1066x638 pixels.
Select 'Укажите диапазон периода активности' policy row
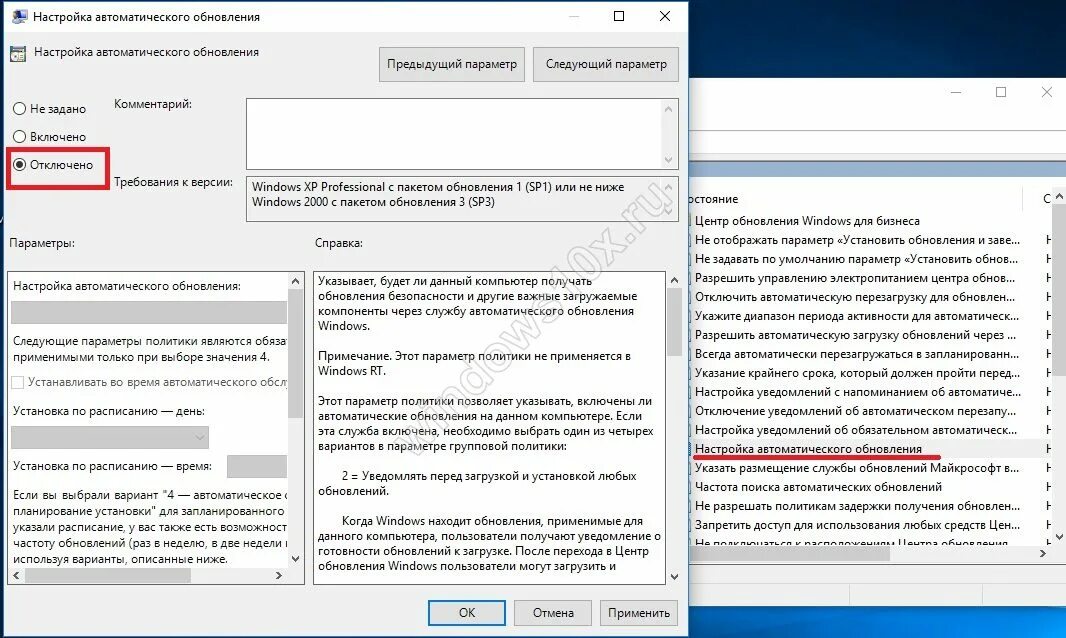(x=857, y=316)
